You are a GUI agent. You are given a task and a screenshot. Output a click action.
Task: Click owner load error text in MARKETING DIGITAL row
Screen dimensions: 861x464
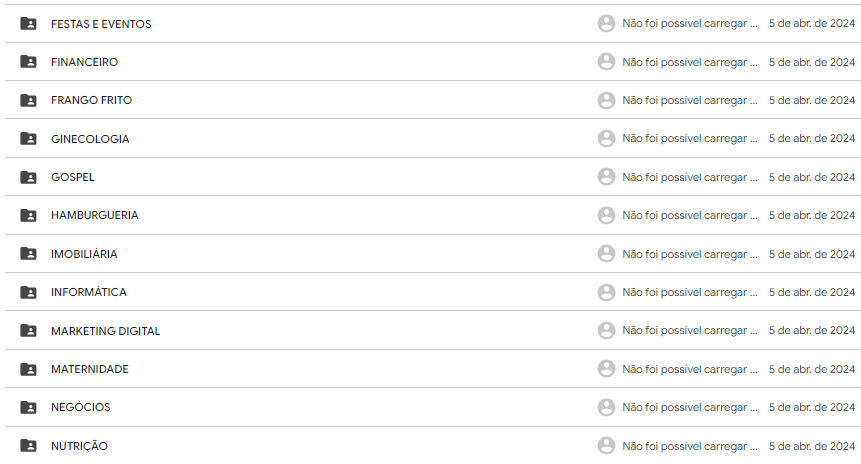(690, 331)
